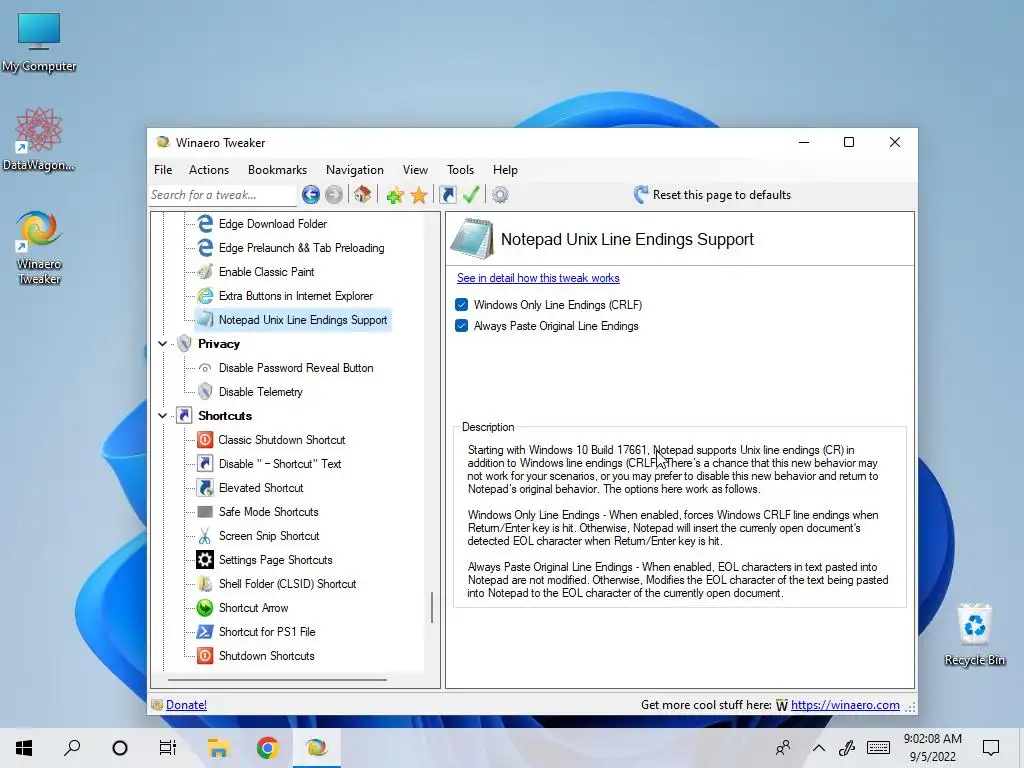Viewport: 1024px width, 768px height.
Task: Click the shortcut arrow toolbar icon
Action: coord(448,195)
